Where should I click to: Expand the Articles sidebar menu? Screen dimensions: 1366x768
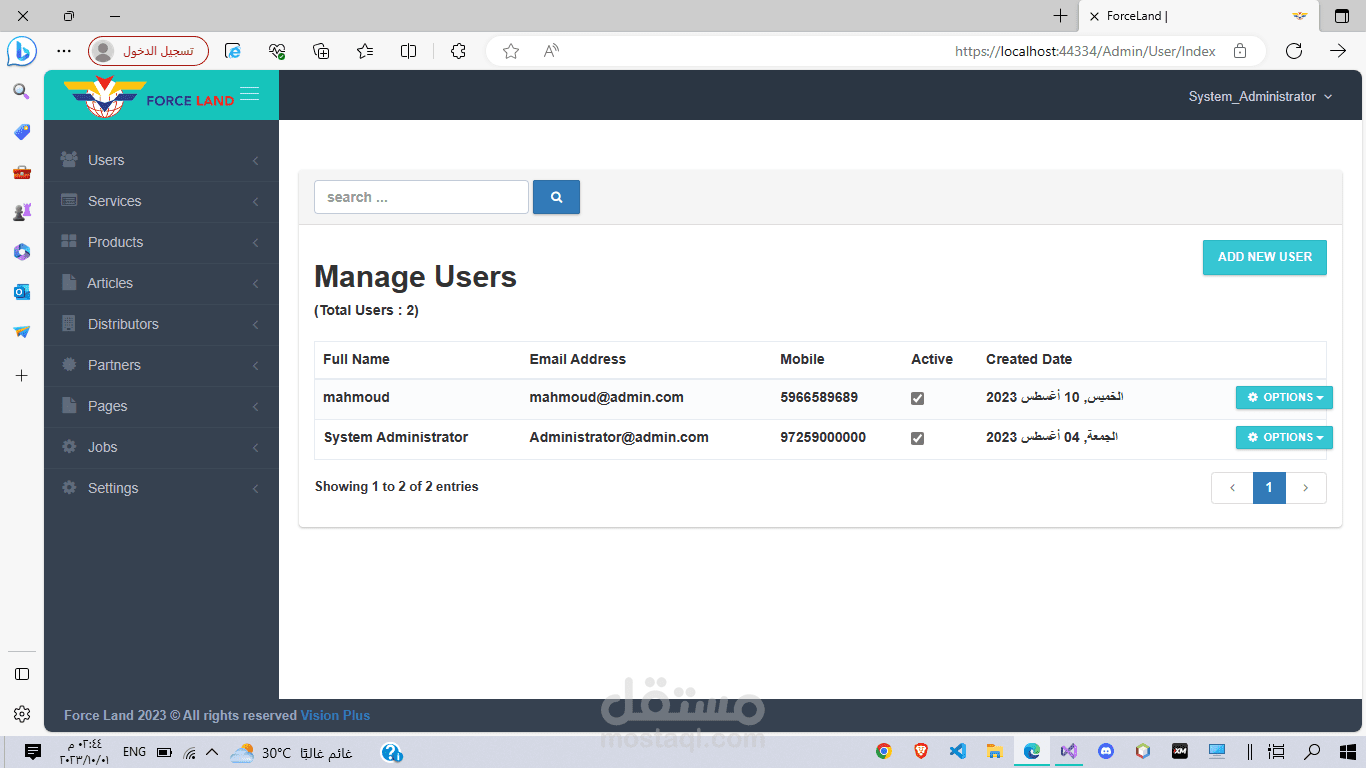161,283
